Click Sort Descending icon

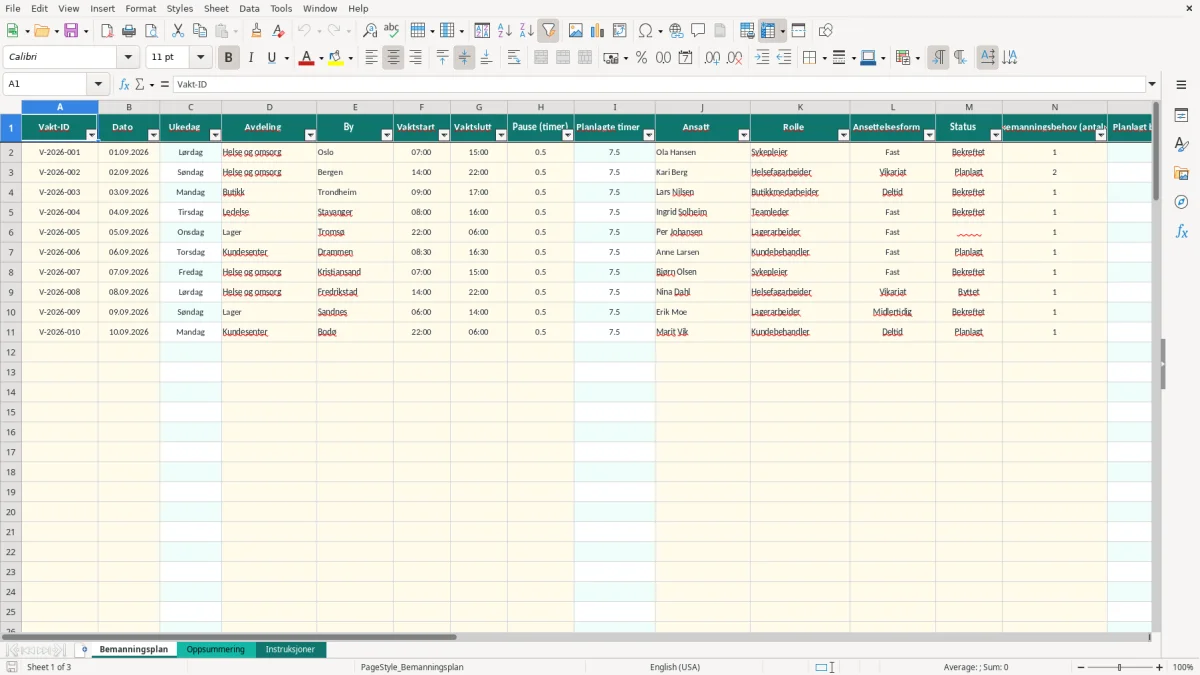tap(526, 31)
